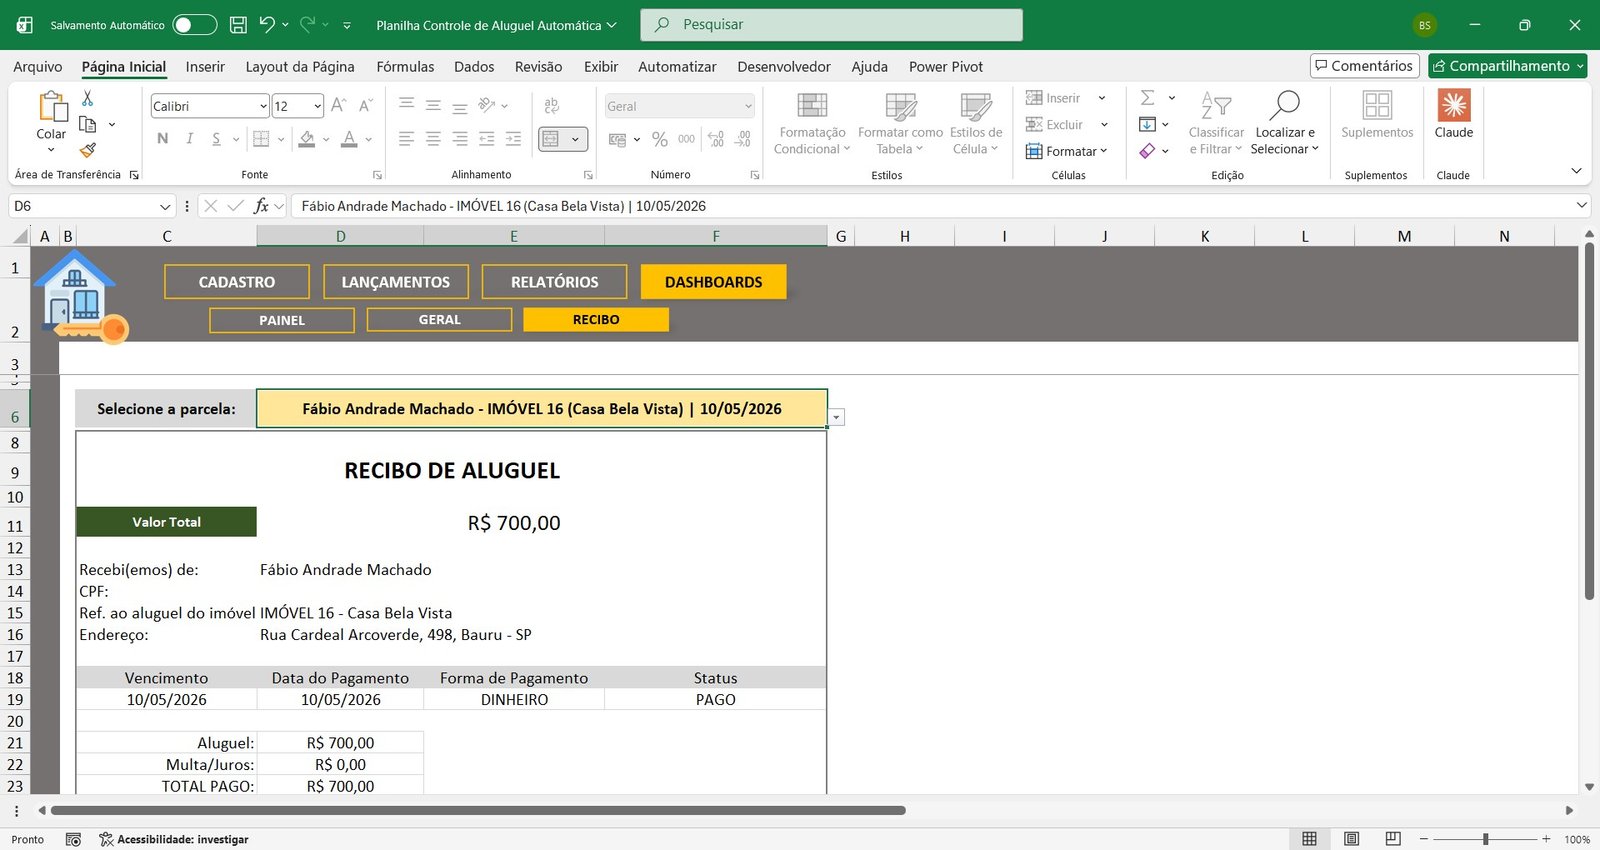Toggle Salvamento Automático switch
This screenshot has height=850, width=1600.
(194, 25)
